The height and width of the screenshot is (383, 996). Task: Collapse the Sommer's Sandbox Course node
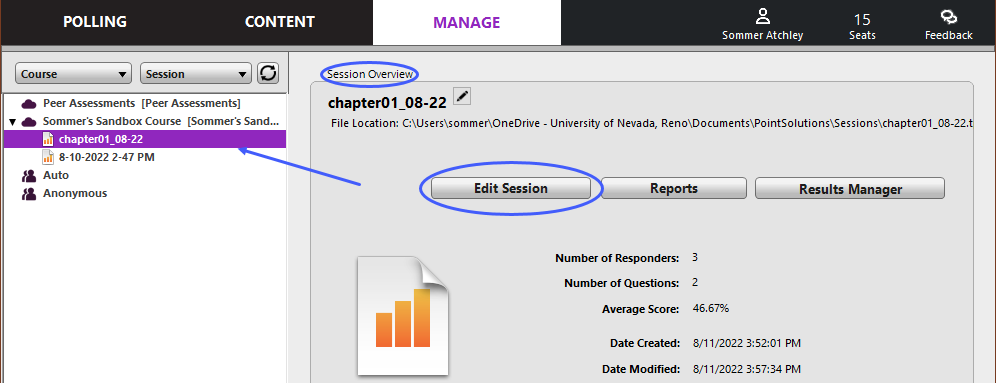pyautogui.click(x=12, y=121)
